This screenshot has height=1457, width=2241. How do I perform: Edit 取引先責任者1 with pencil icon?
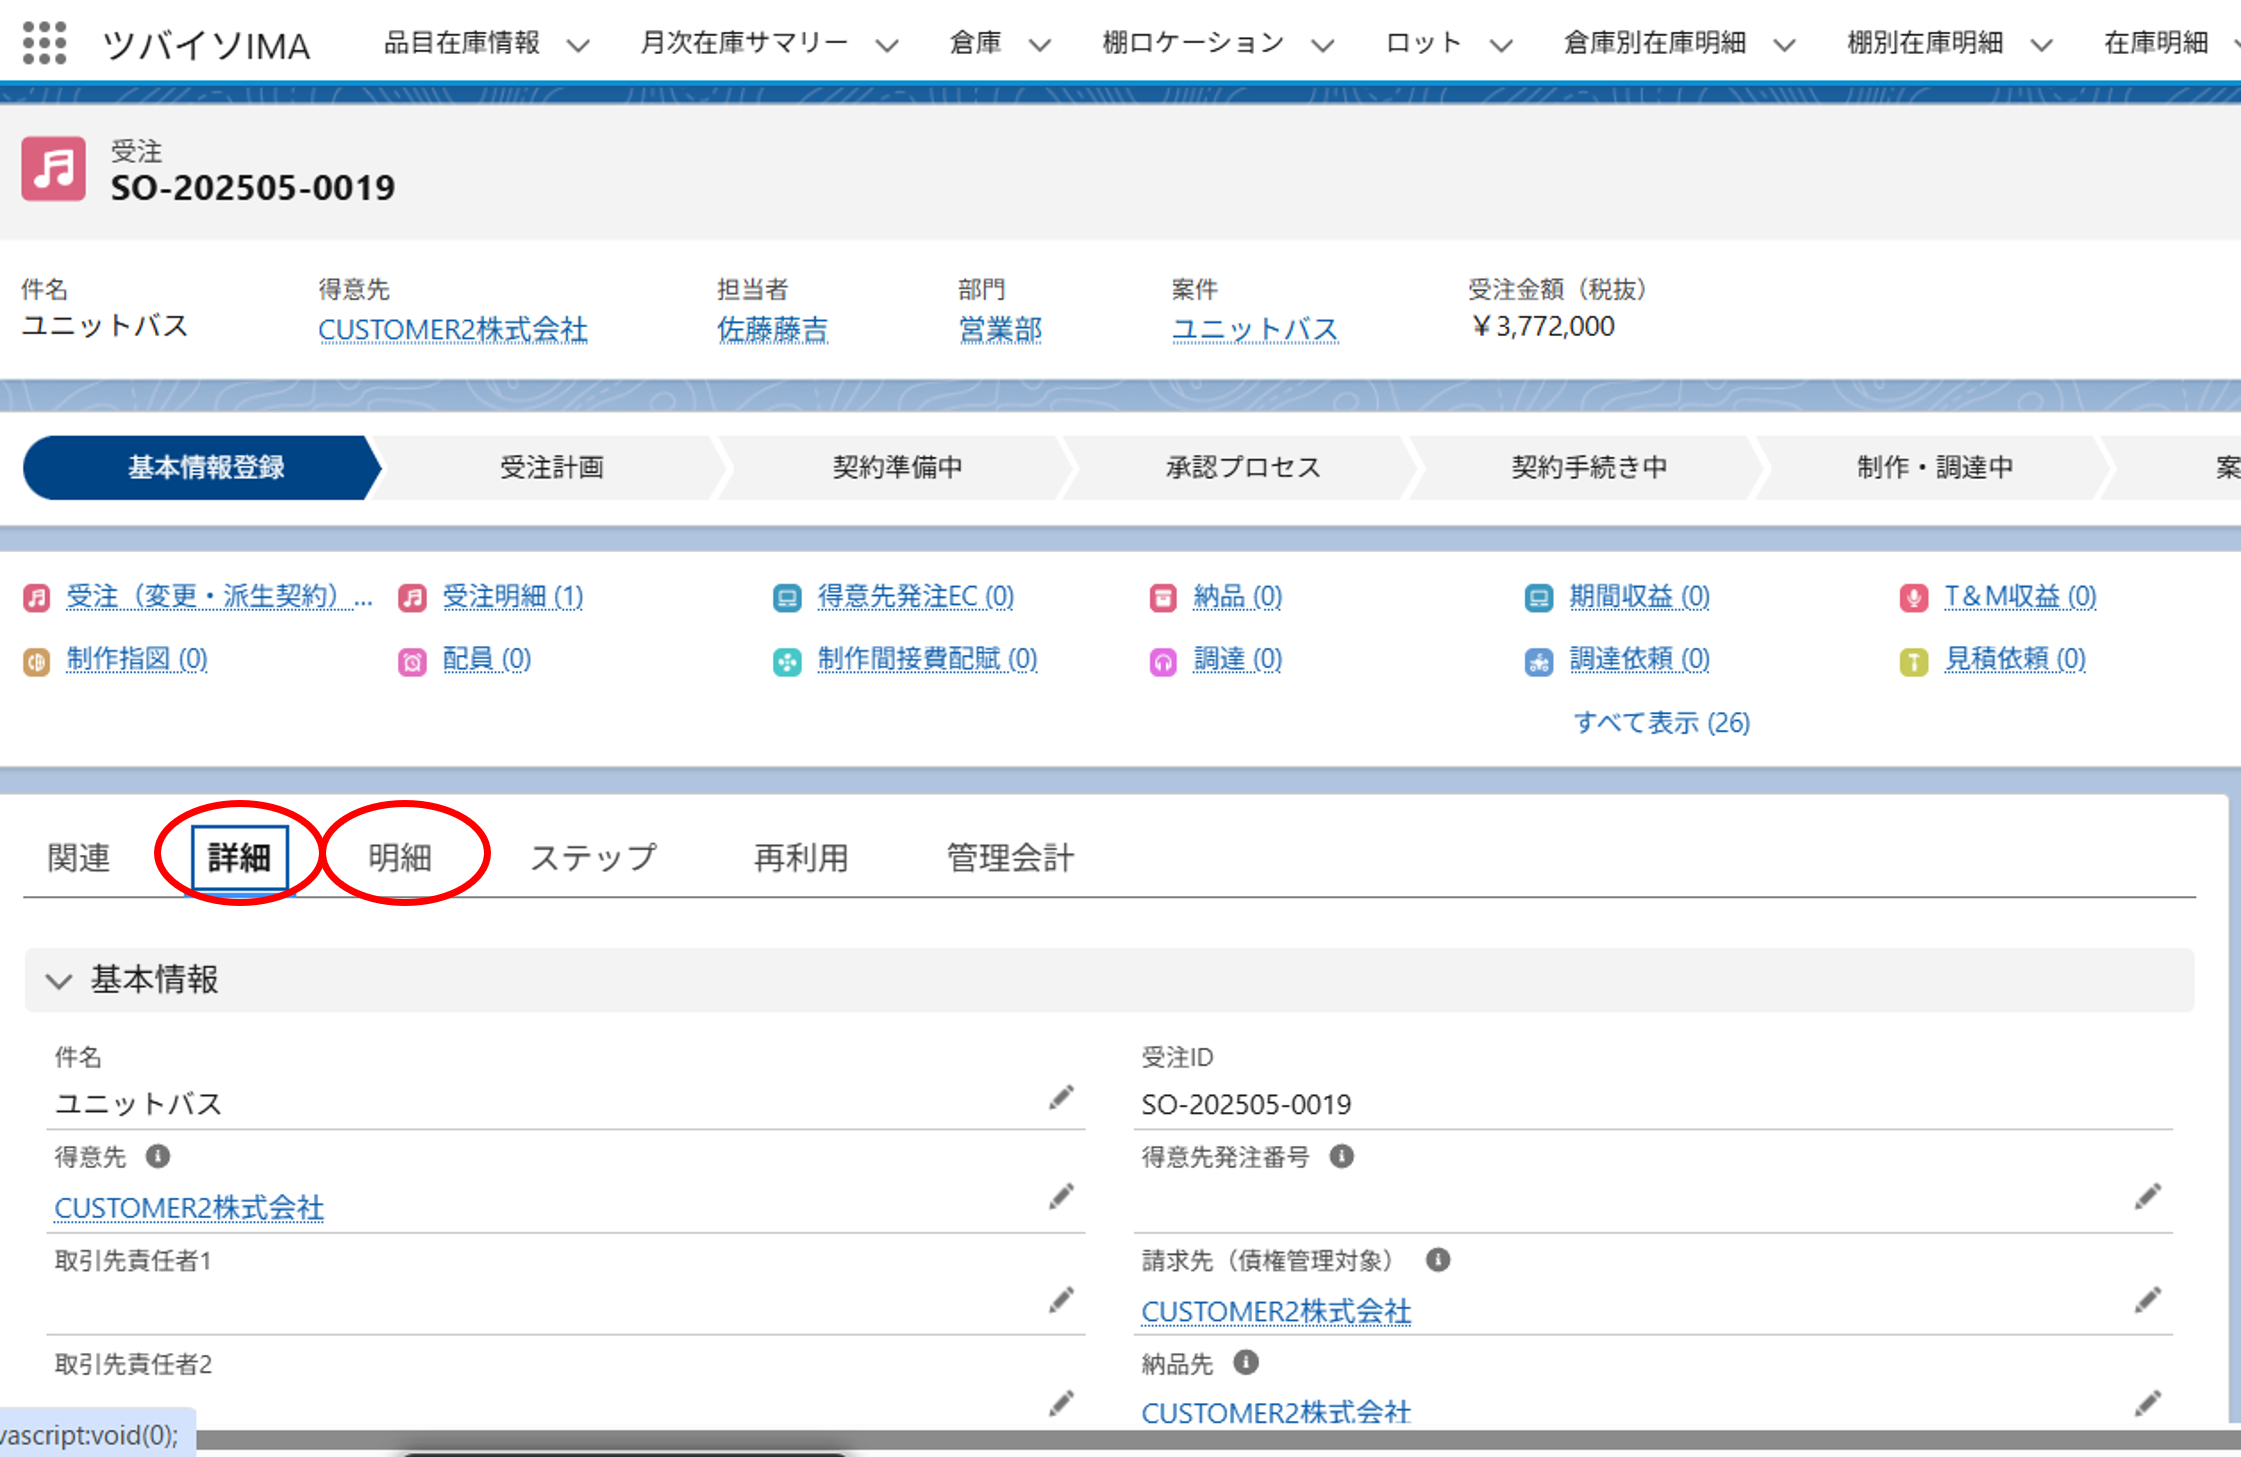pyautogui.click(x=1061, y=1300)
